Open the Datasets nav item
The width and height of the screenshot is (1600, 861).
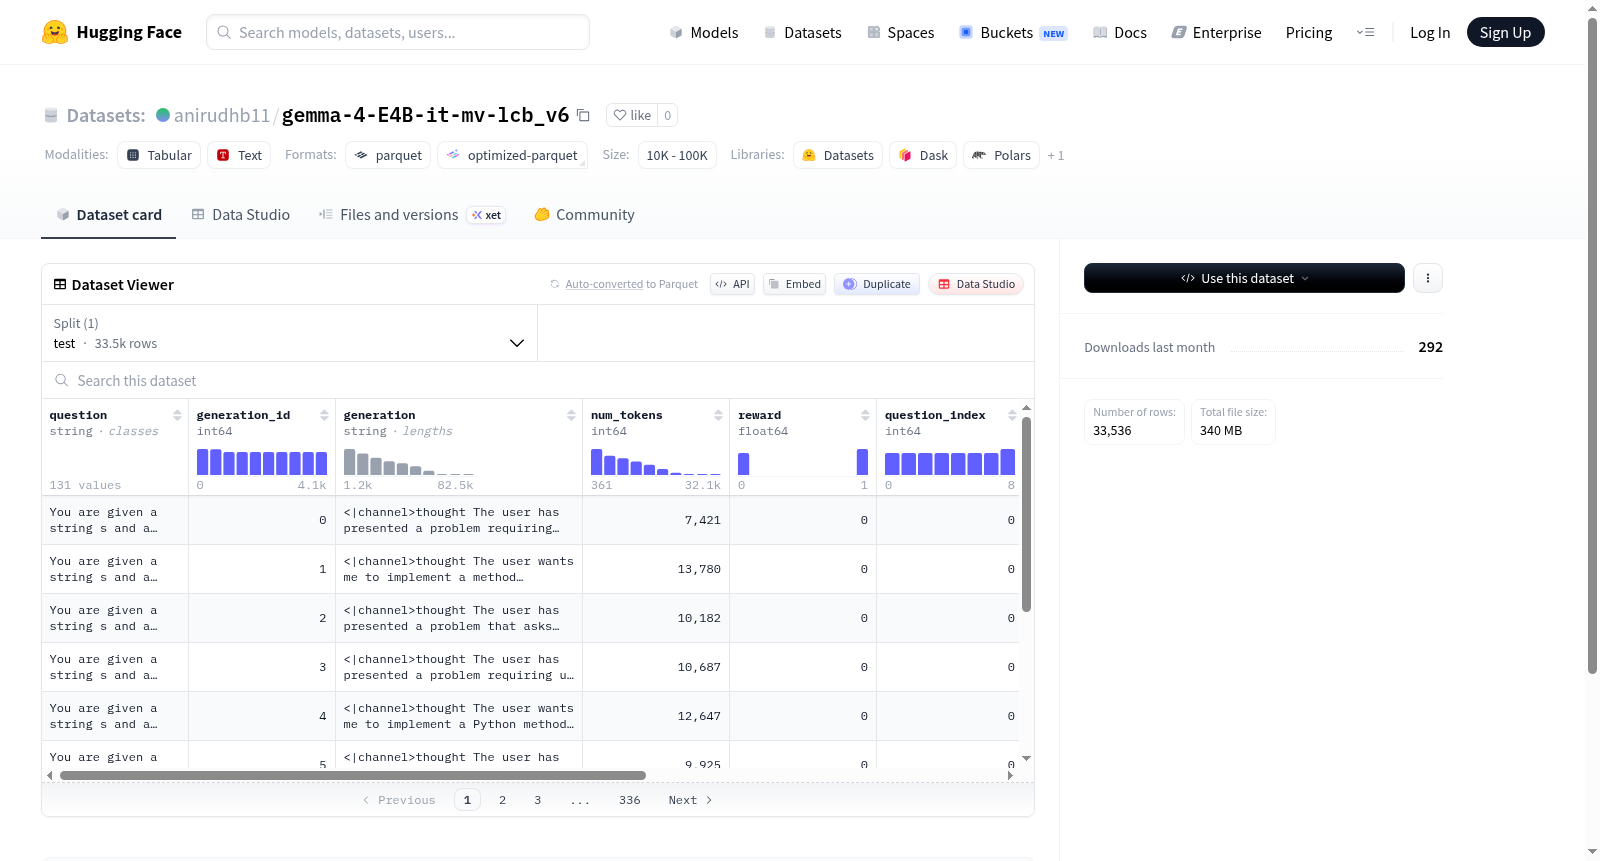pos(803,32)
